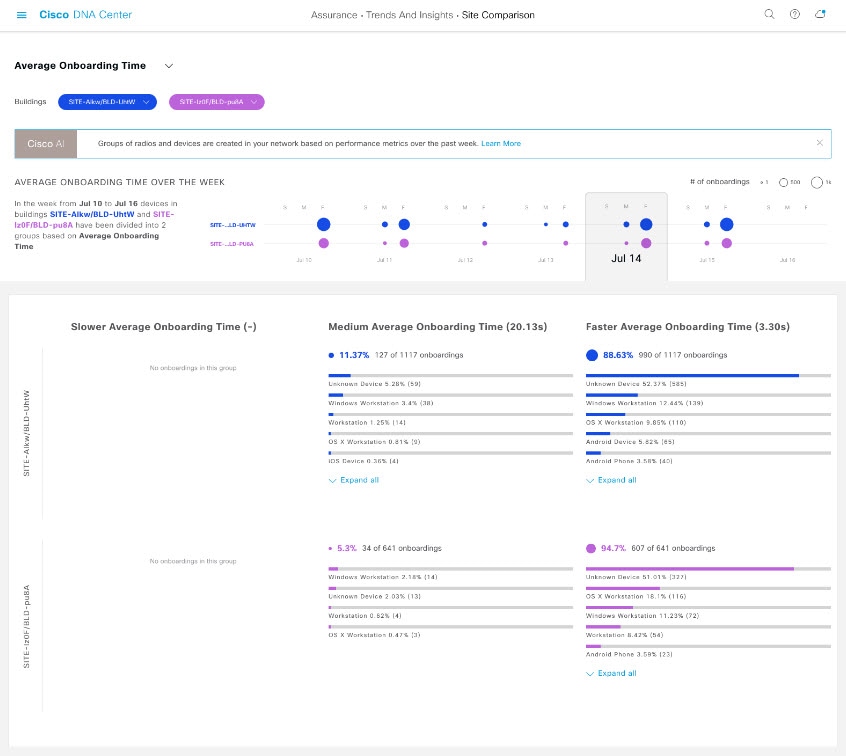
Task: Dismiss the Cisco AI info banner
Action: click(x=819, y=143)
